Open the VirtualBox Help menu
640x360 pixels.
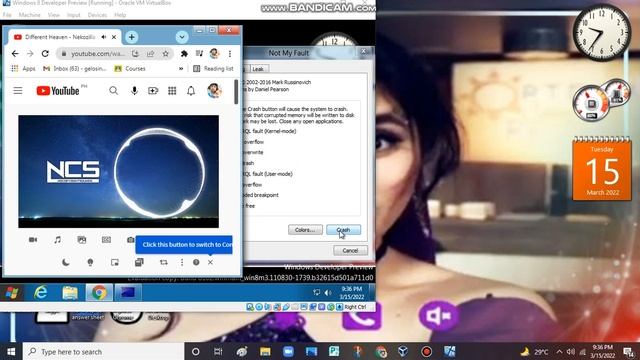point(120,15)
